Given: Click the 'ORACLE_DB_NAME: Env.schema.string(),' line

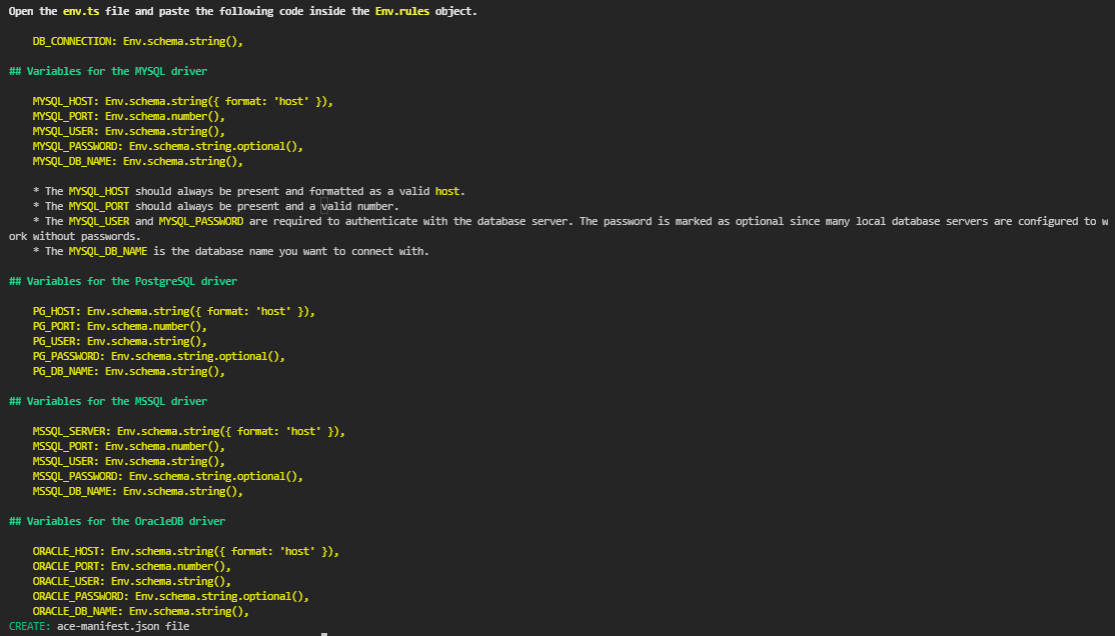Looking at the screenshot, I should tap(141, 610).
